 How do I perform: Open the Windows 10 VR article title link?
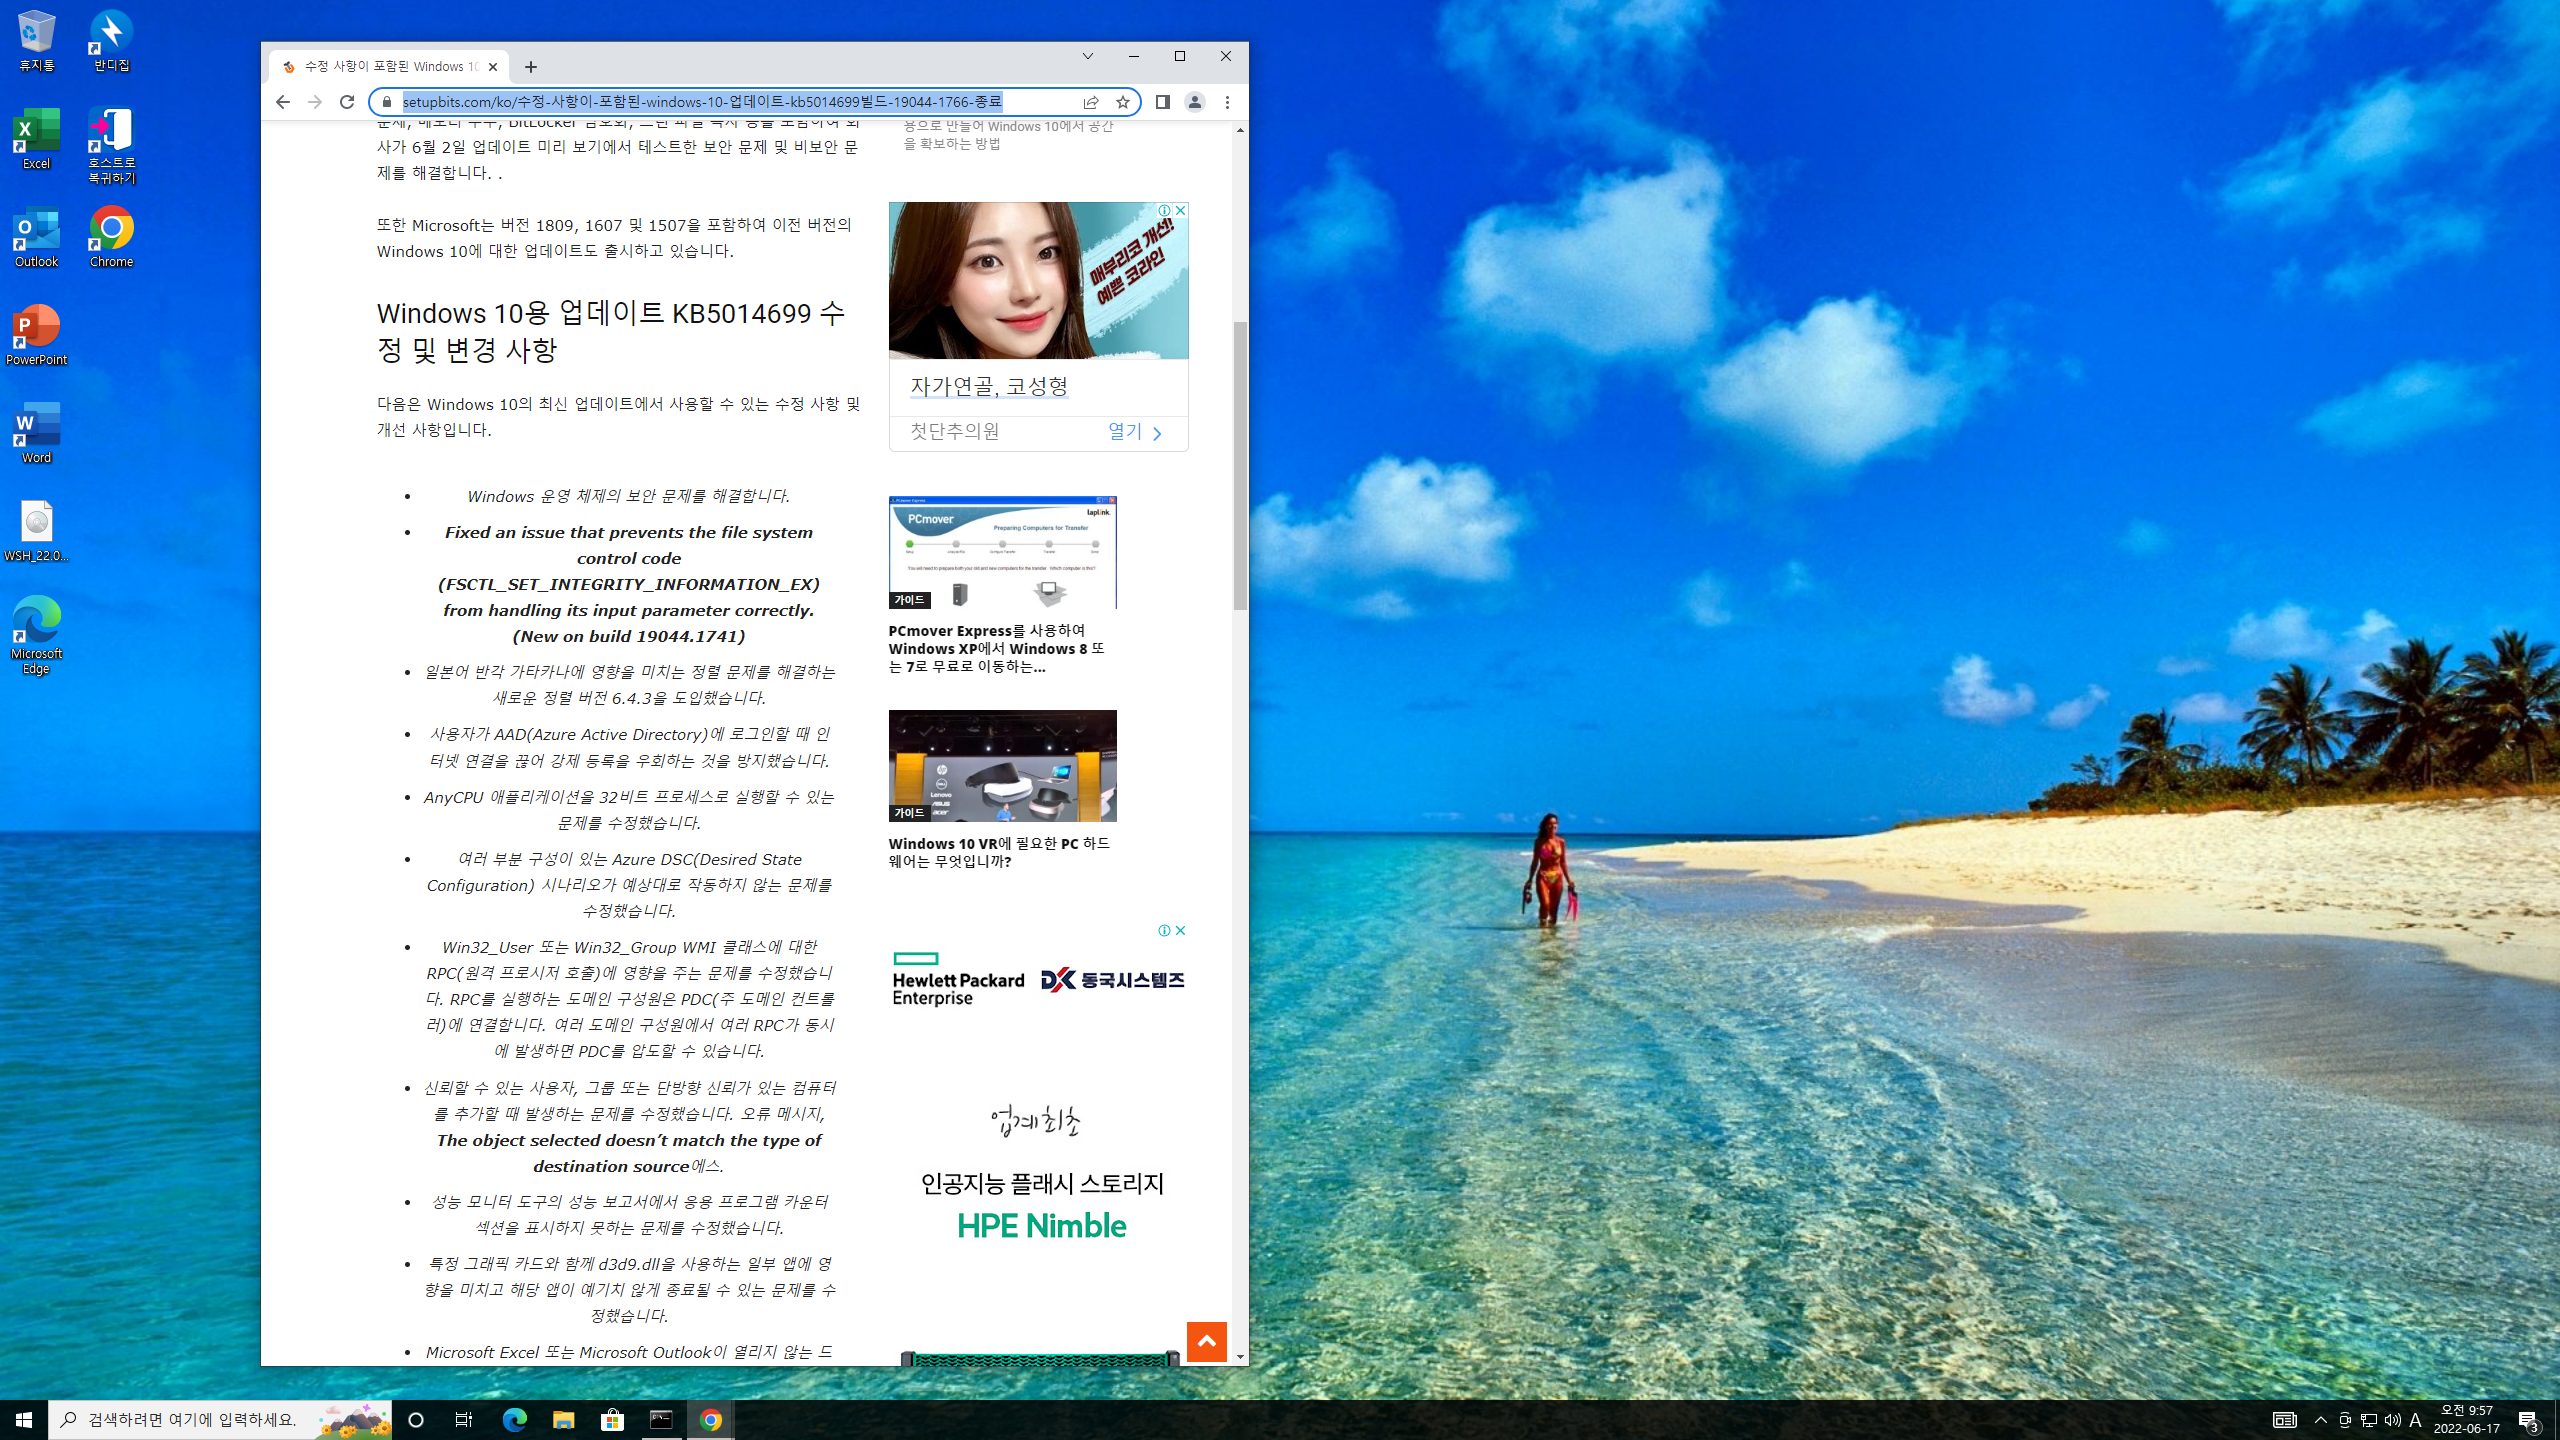tap(999, 852)
